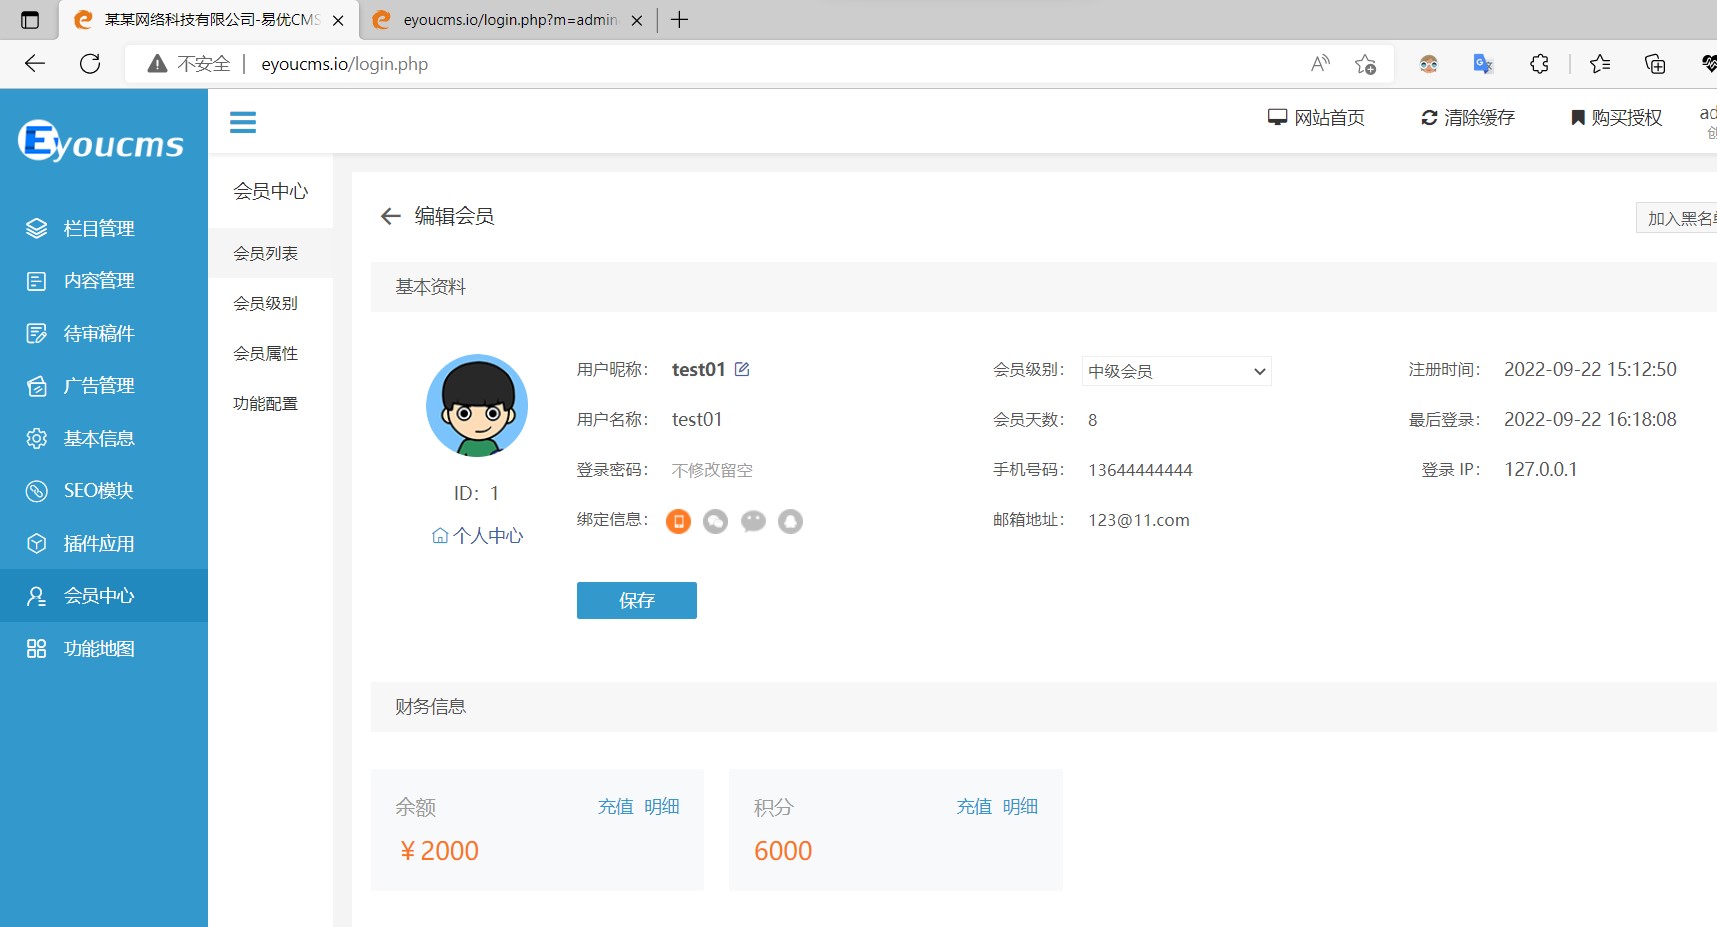Open 待审稿件 in the sidebar
This screenshot has width=1717, height=927.
click(104, 333)
